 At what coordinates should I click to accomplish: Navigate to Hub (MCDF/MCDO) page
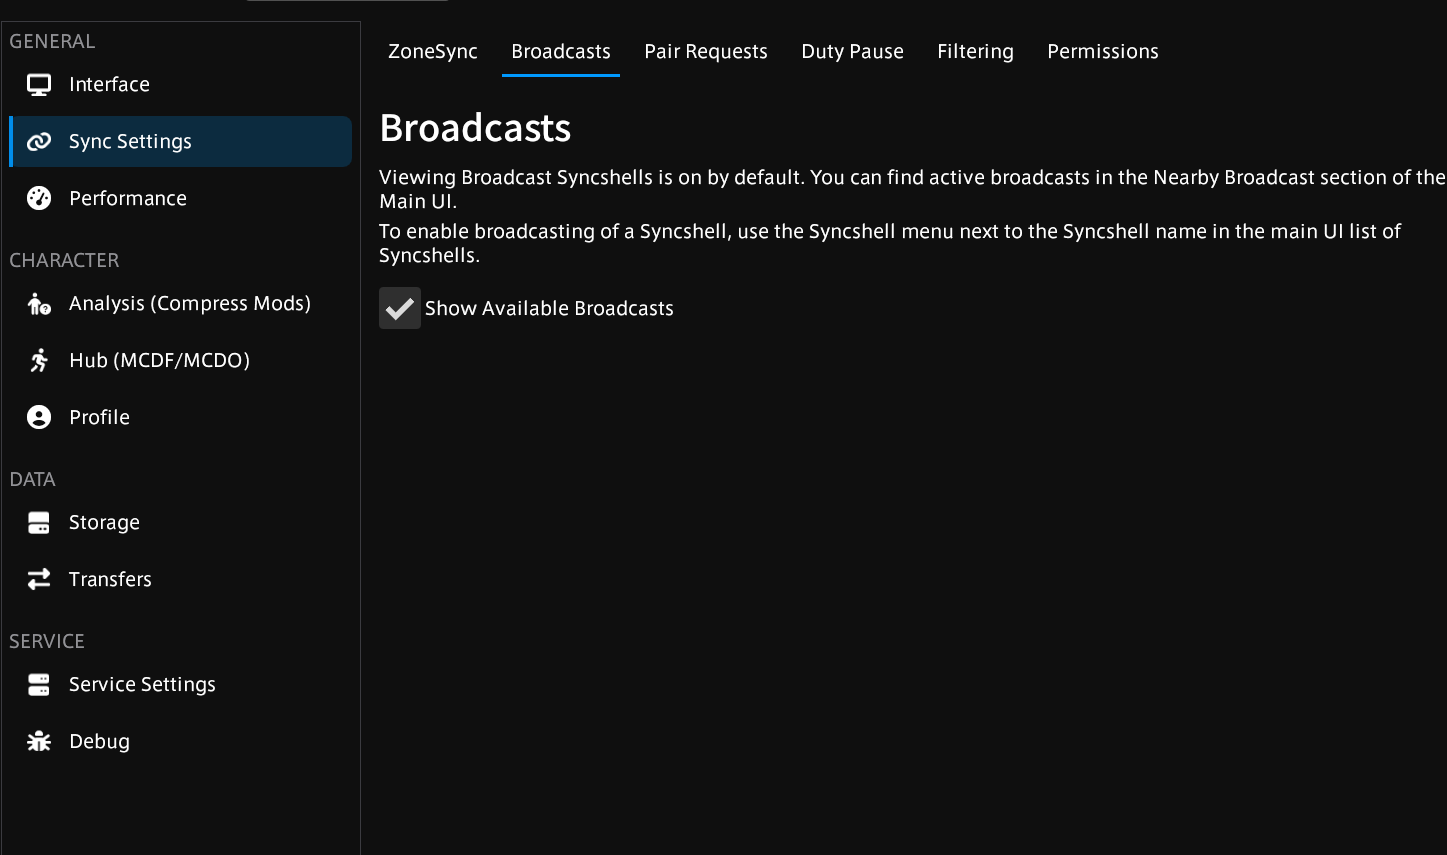point(159,361)
